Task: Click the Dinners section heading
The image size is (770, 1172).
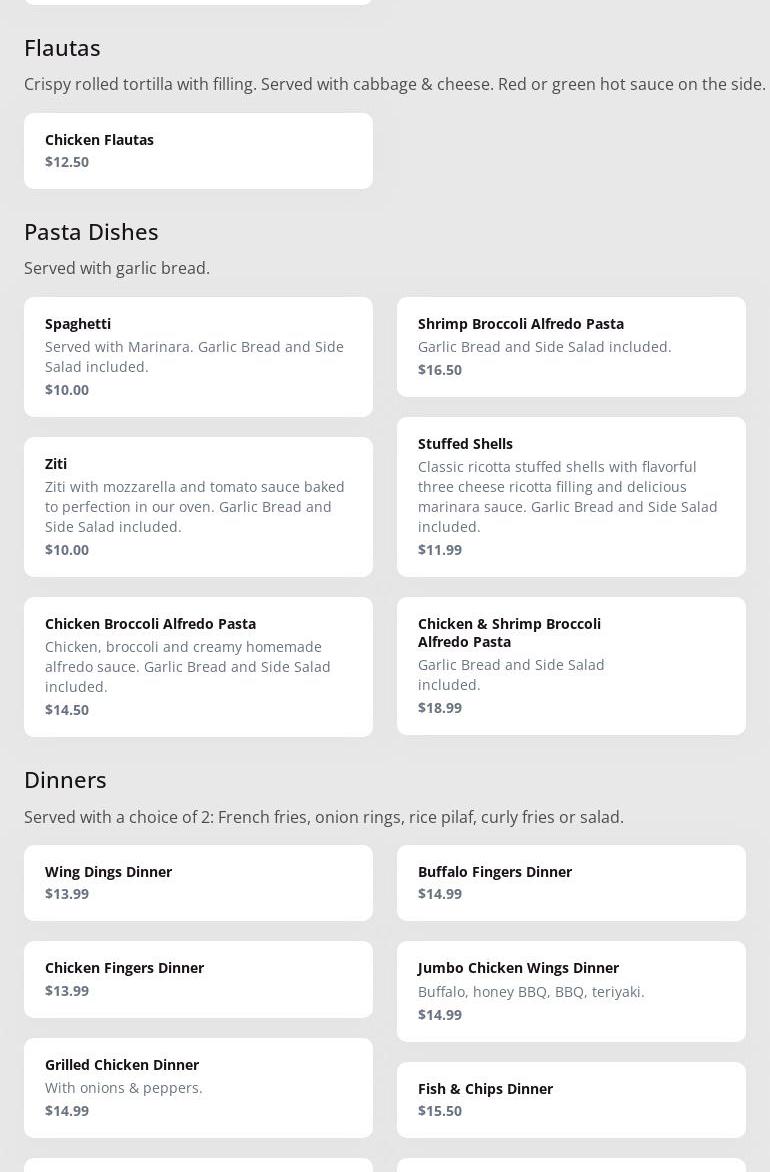Action: [65, 780]
